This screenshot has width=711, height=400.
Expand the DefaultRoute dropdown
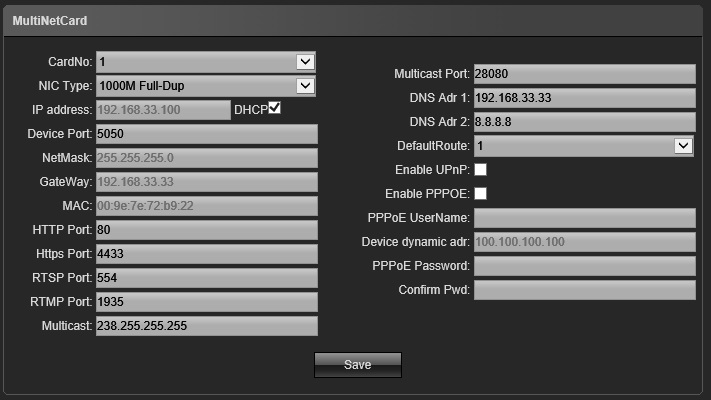tap(584, 146)
